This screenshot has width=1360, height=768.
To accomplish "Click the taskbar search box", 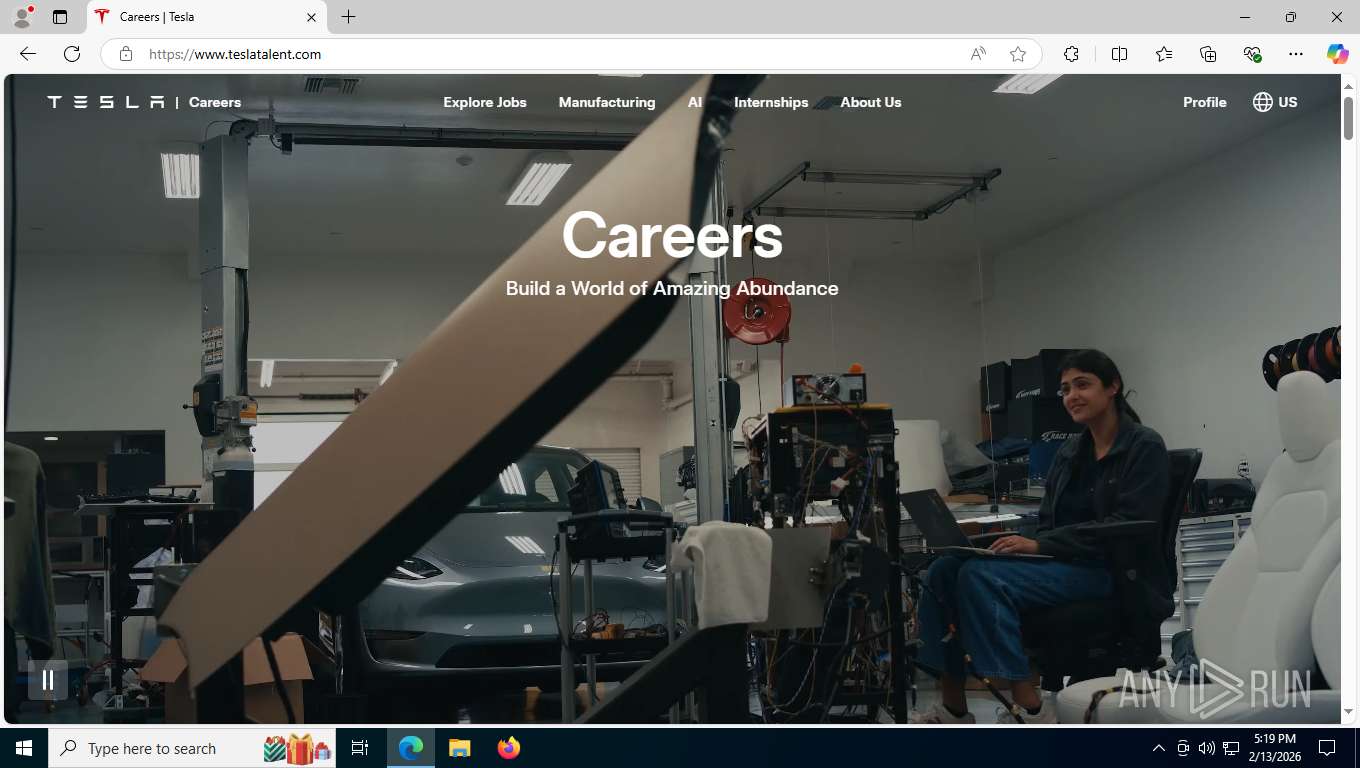I will point(193,748).
